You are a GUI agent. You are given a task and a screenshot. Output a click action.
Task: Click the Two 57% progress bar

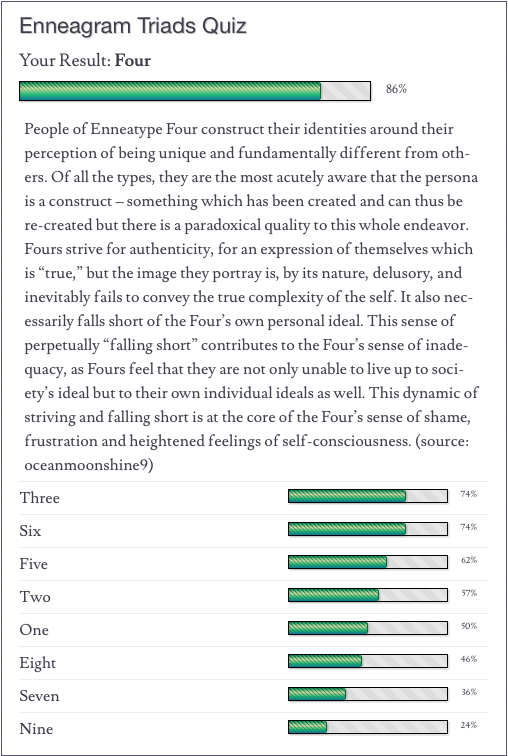tap(368, 595)
